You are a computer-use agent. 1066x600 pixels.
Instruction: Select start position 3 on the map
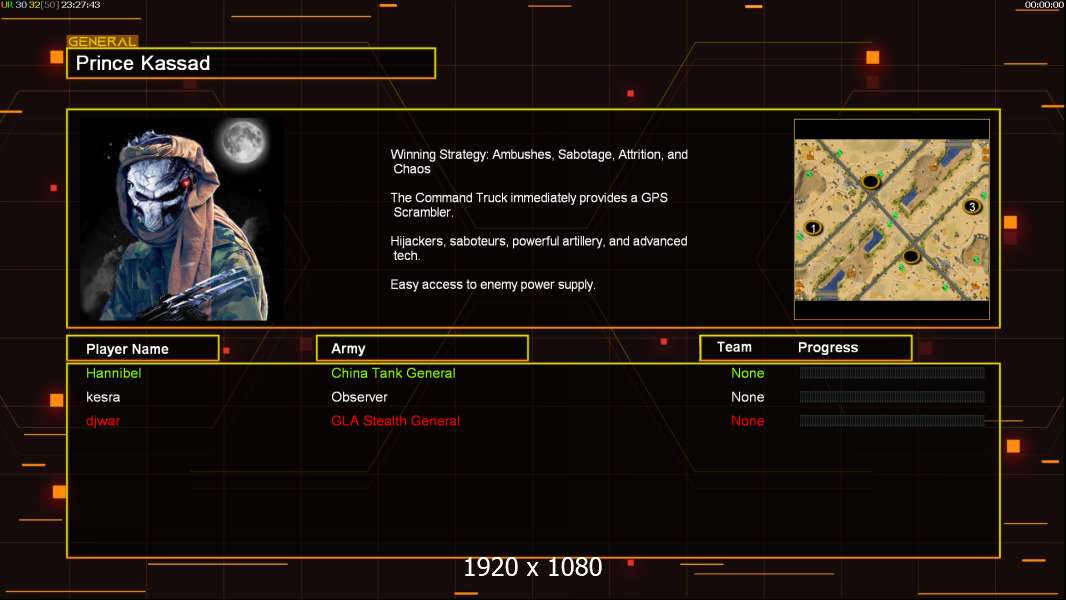click(x=972, y=207)
